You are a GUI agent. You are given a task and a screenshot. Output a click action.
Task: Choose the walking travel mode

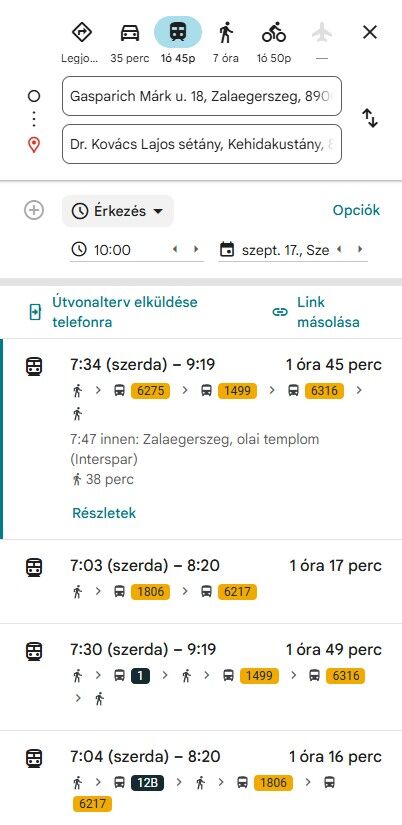[226, 33]
